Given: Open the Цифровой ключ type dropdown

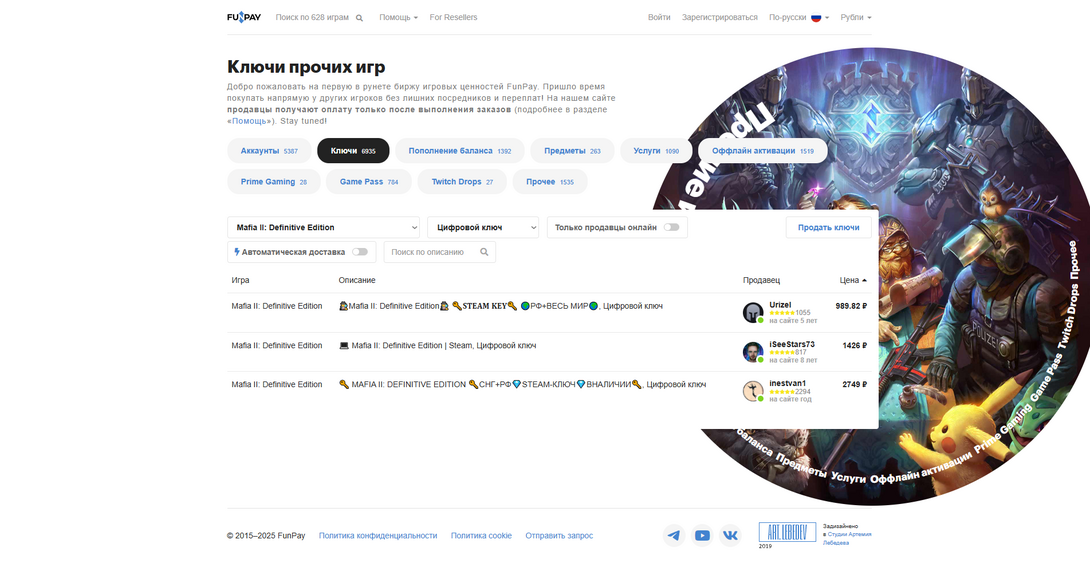Looking at the screenshot, I should [x=483, y=227].
